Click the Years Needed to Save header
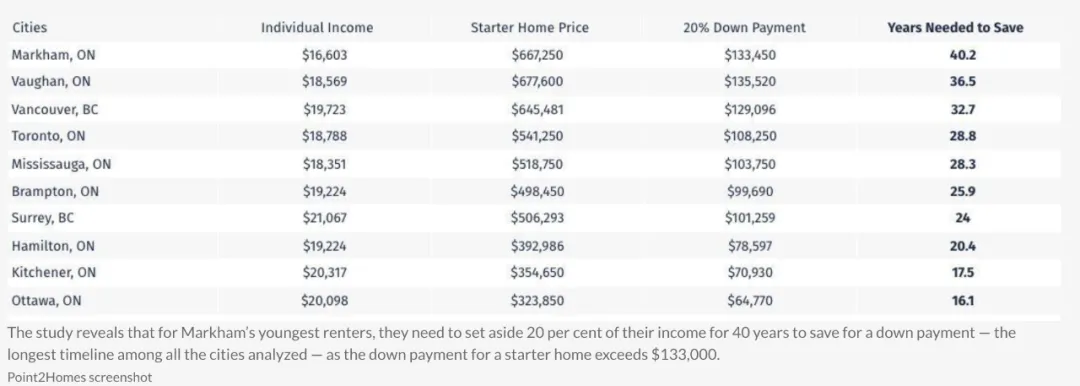This screenshot has width=1080, height=386. coord(955,28)
